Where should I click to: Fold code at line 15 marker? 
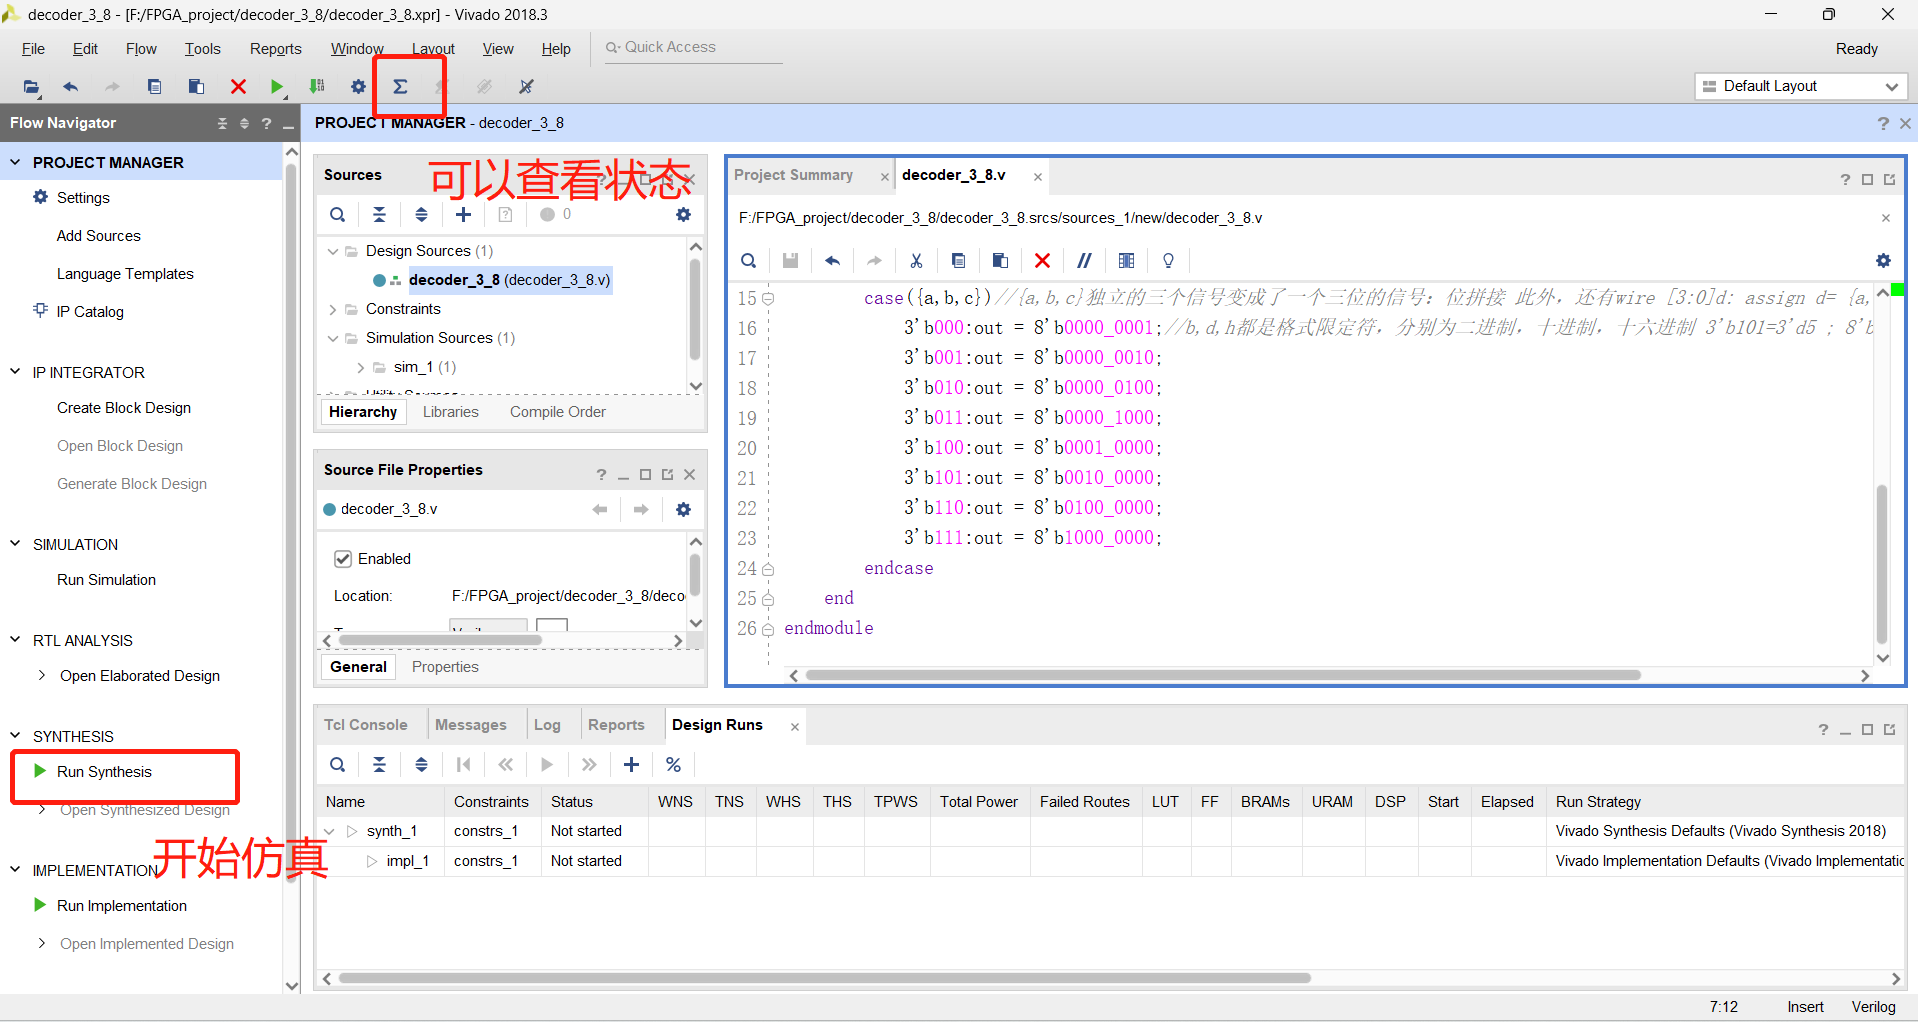click(768, 298)
